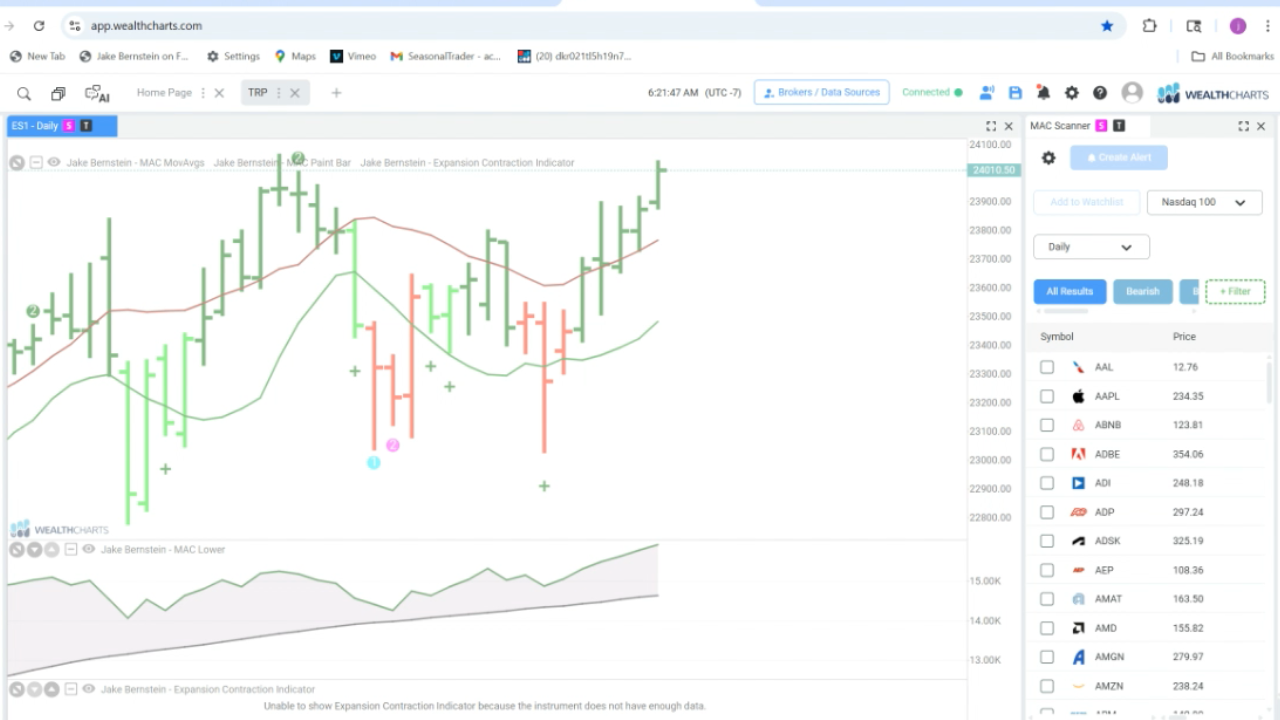The width and height of the screenshot is (1280, 720).
Task: Click the pink S badge on ES1 tab
Action: pyautogui.click(x=69, y=126)
